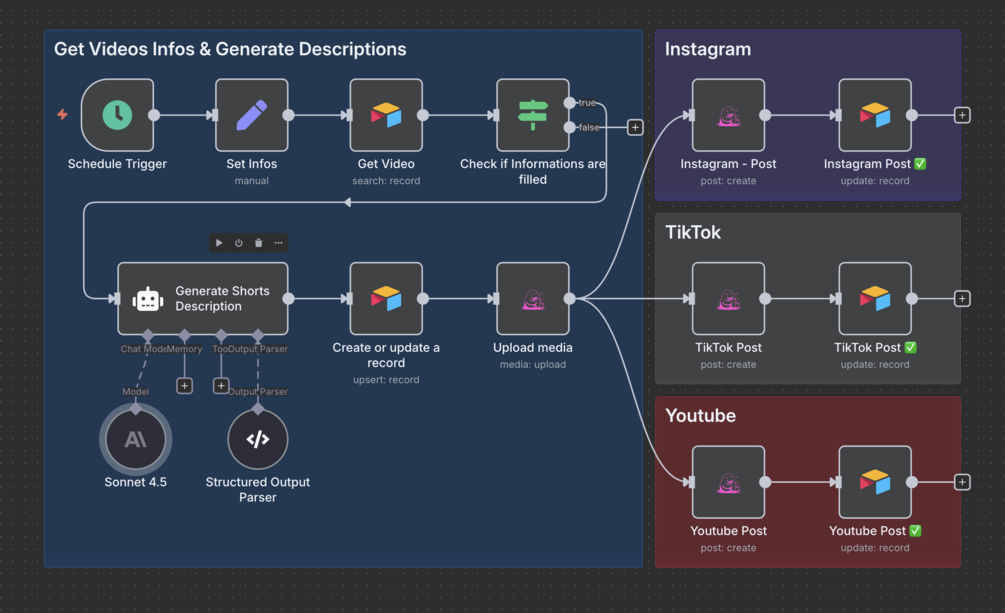
Task: Select the Schedule Trigger clock node
Action: pos(117,115)
